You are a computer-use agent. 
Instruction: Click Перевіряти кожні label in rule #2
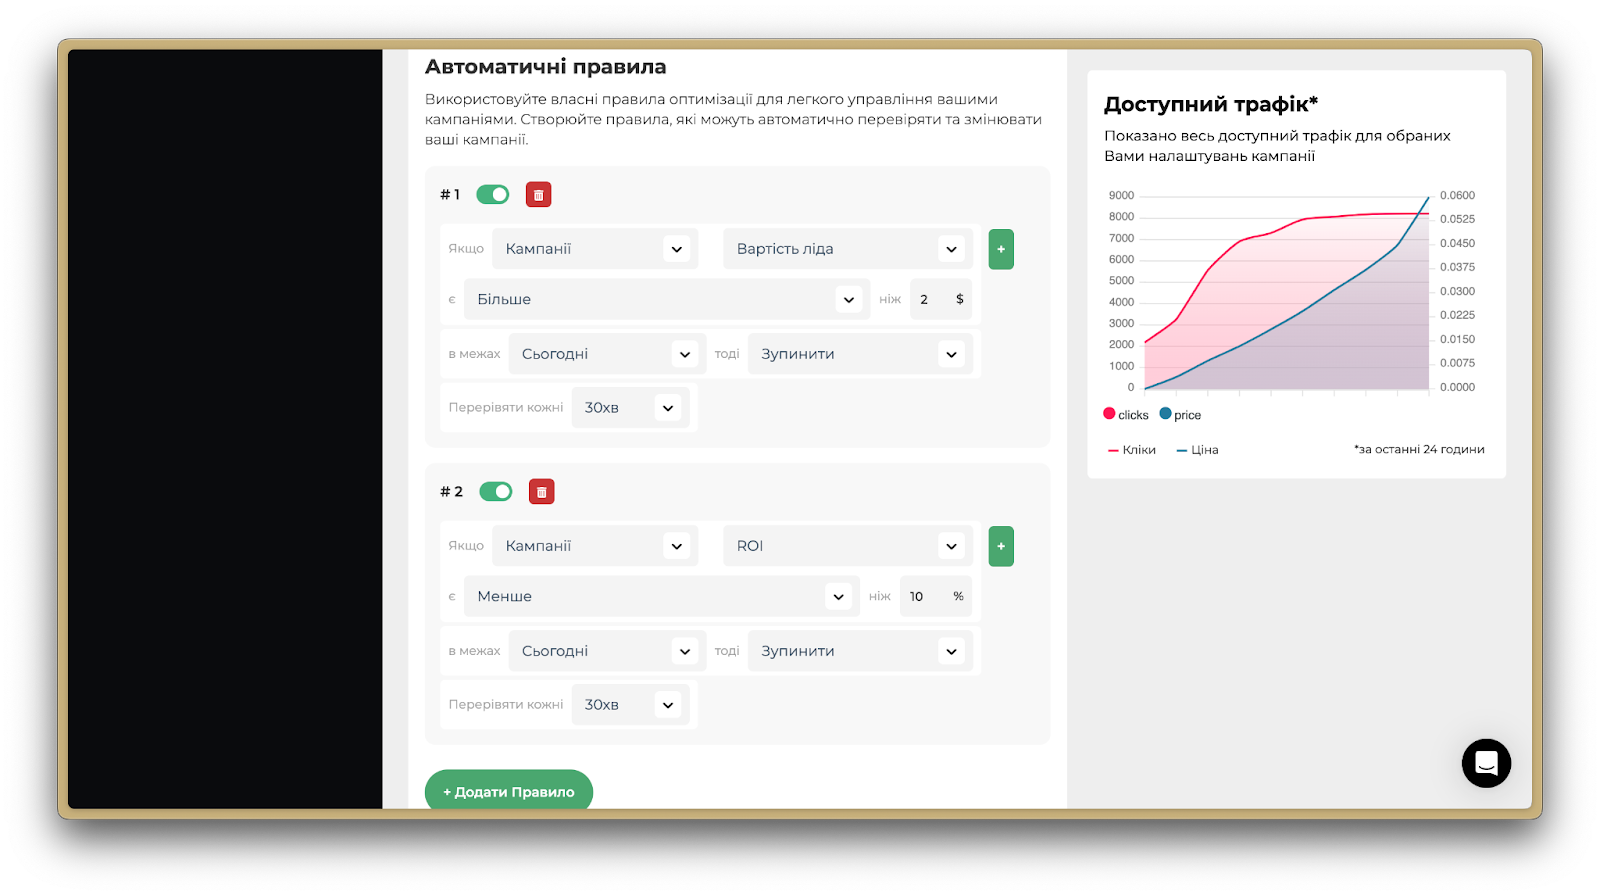tap(506, 705)
